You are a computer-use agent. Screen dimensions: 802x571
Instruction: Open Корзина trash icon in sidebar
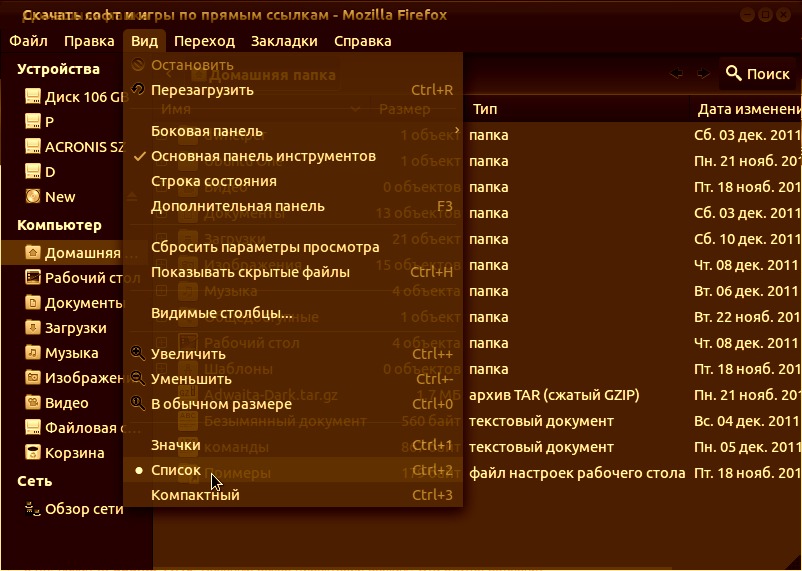[33, 453]
